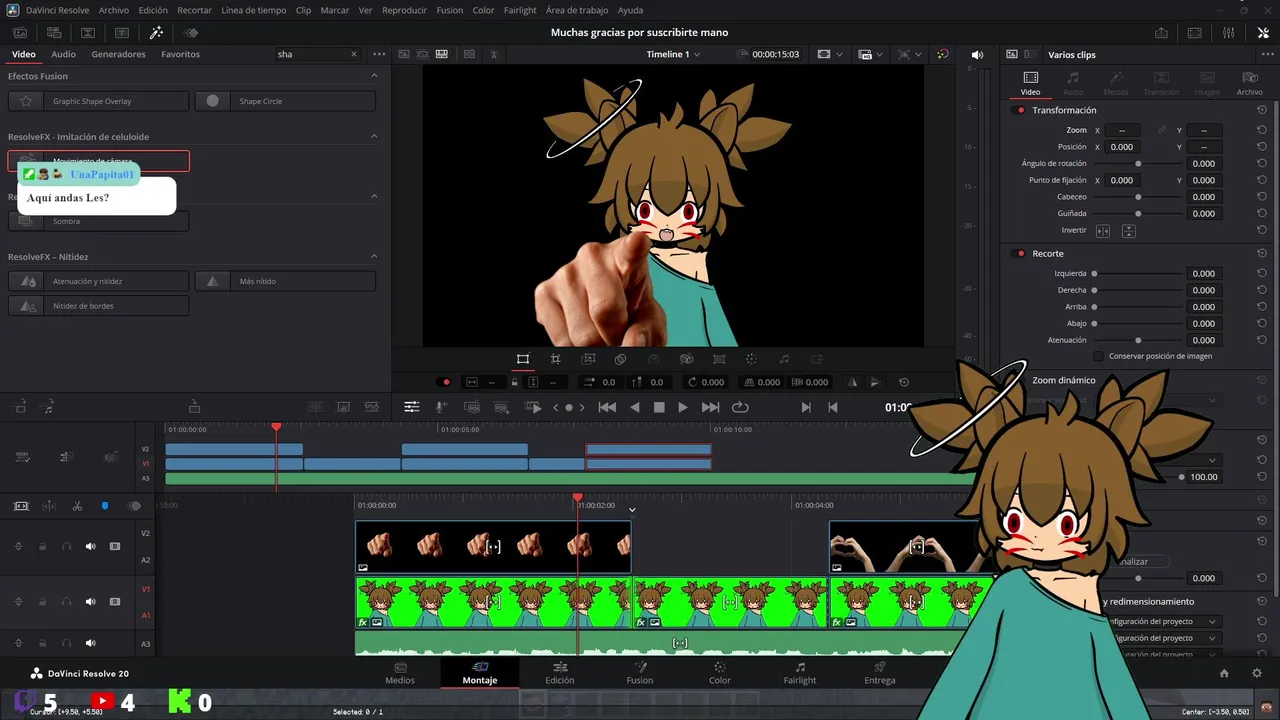Image resolution: width=1280 pixels, height=720 pixels.
Task: Open the Fusion menu in menu bar
Action: [x=449, y=10]
